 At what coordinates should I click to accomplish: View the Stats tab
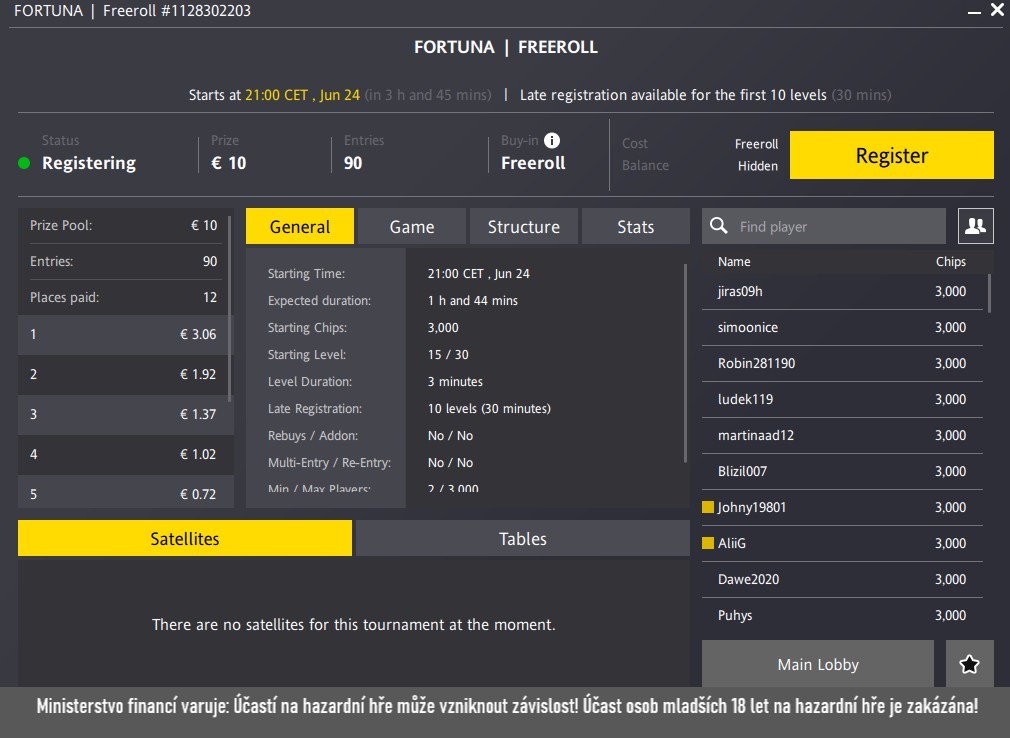635,226
